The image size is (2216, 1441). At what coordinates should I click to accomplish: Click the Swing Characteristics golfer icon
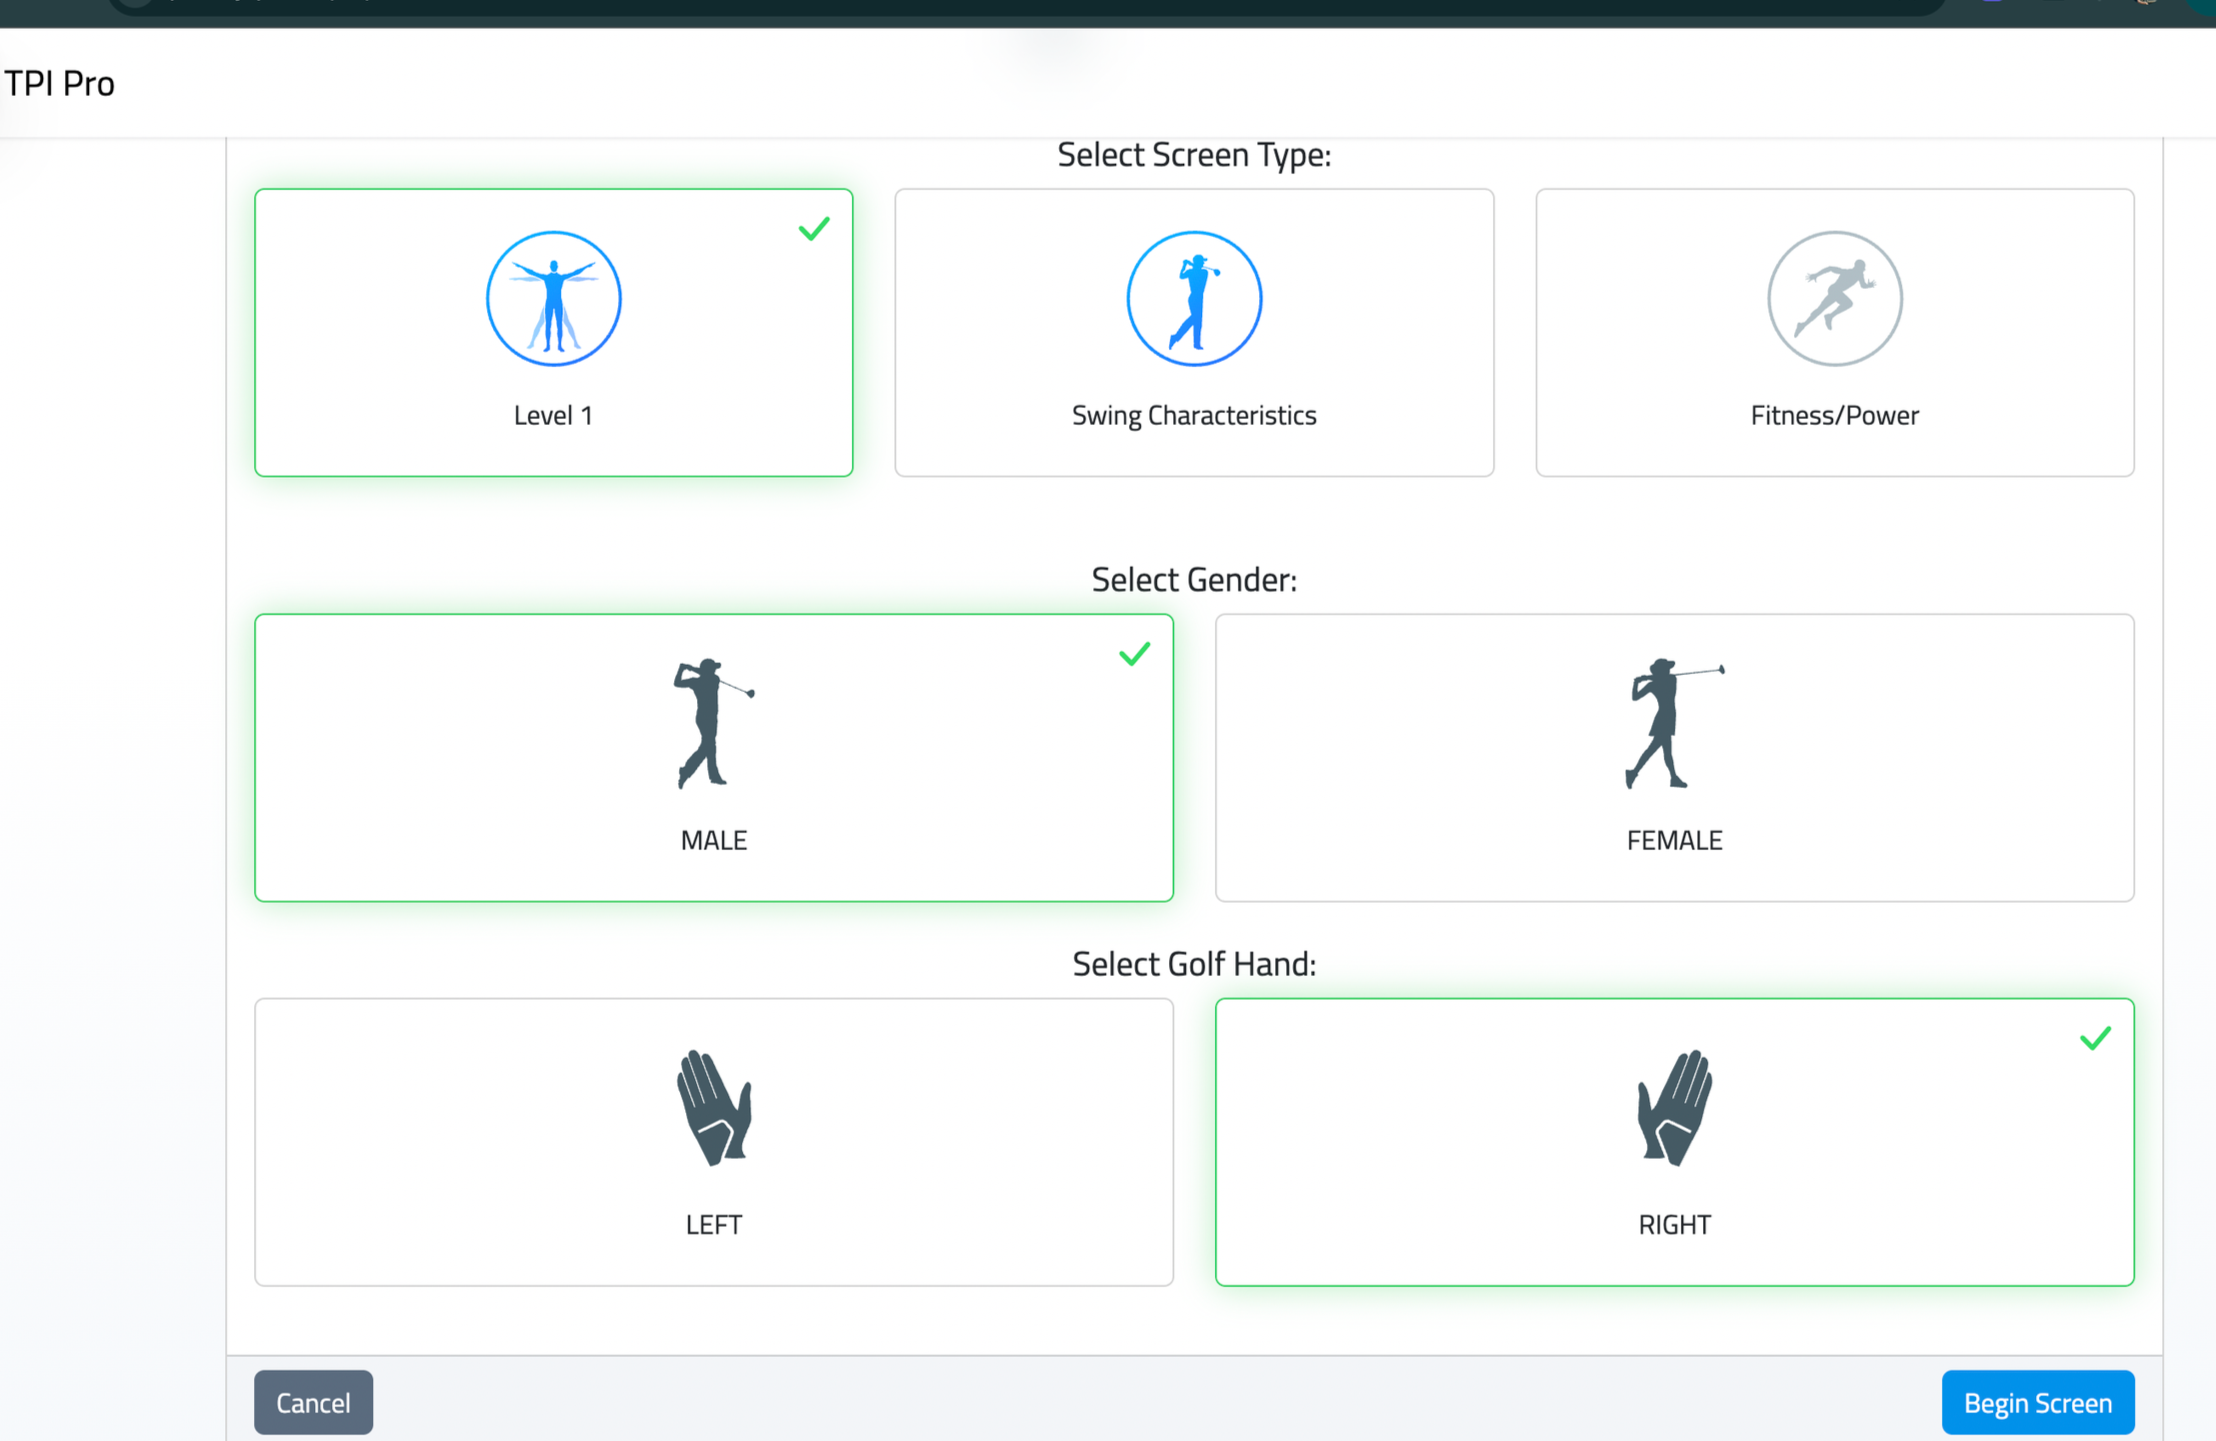pyautogui.click(x=1194, y=298)
